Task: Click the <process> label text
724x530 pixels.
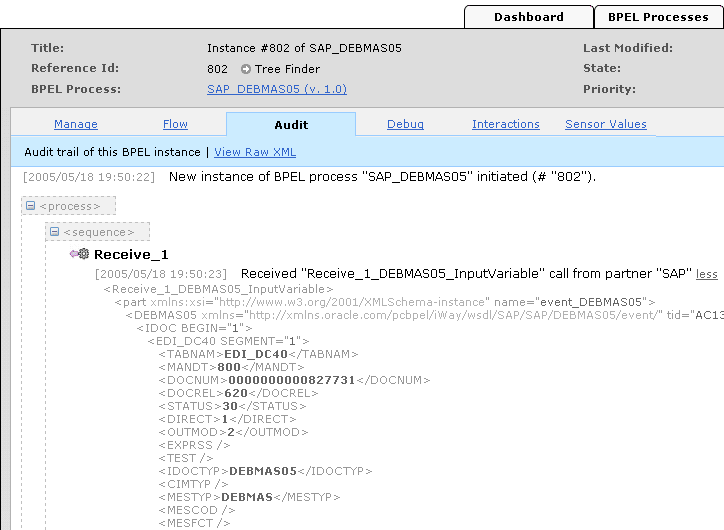Action: point(70,206)
